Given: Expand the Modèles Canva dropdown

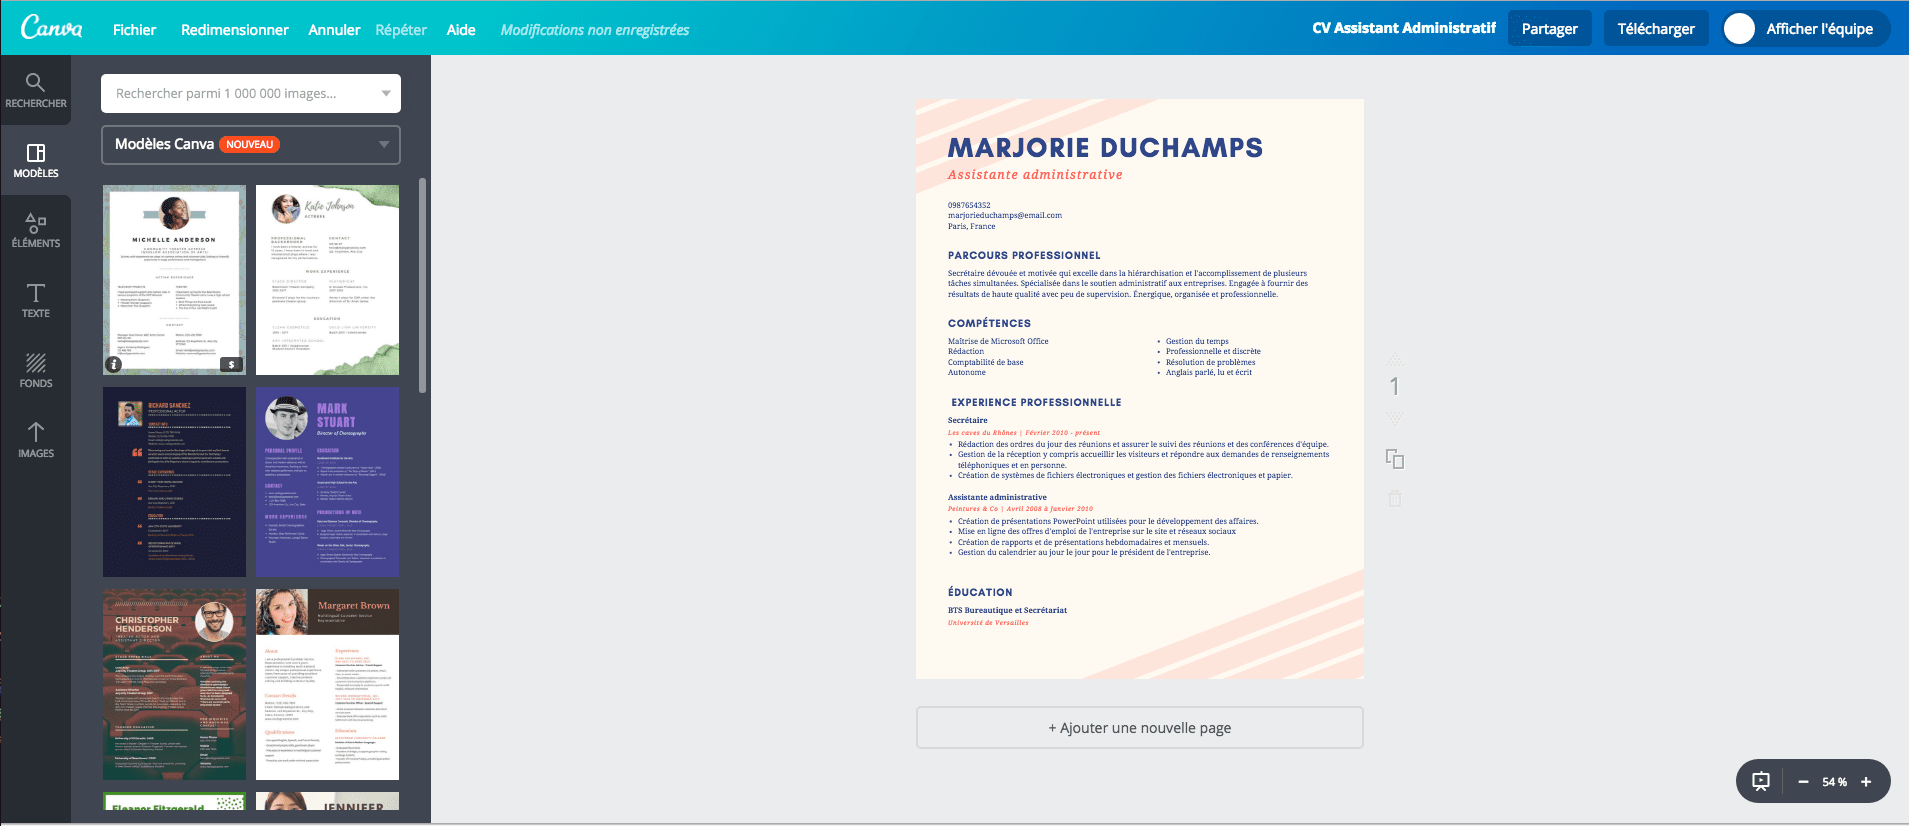Looking at the screenshot, I should (x=384, y=145).
